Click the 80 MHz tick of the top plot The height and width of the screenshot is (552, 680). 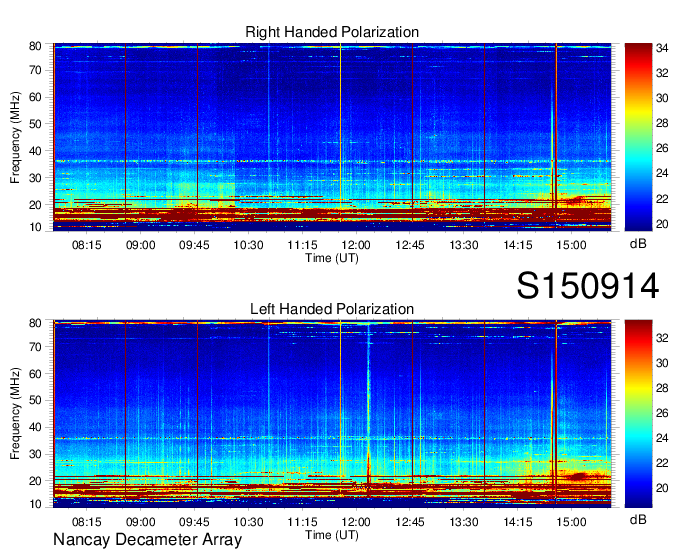[35, 46]
